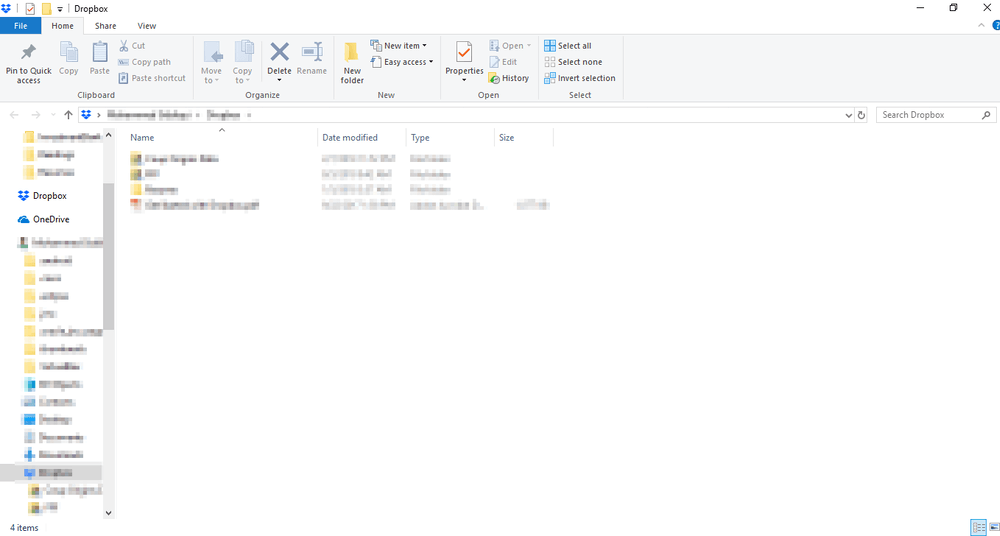1000x536 pixels.
Task: Open the Move to menu
Action: [211, 63]
